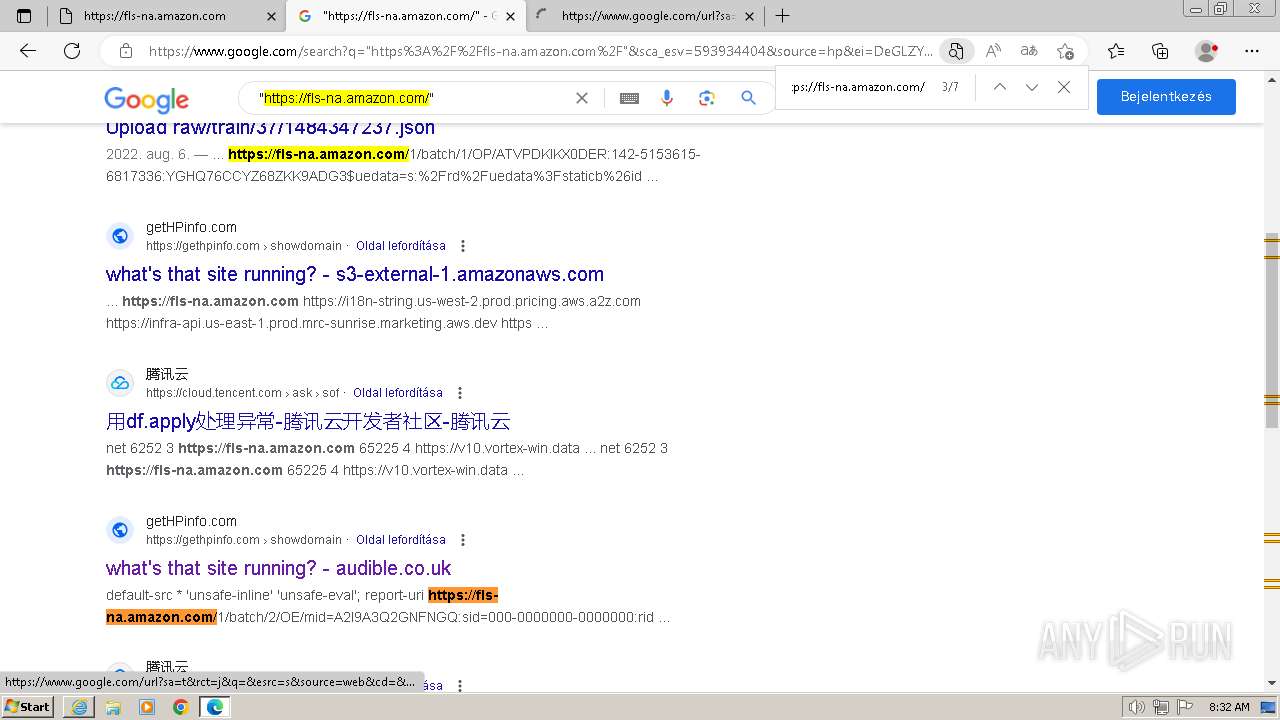
Task: Click the find-on-page icon in address bar
Action: coord(956,51)
